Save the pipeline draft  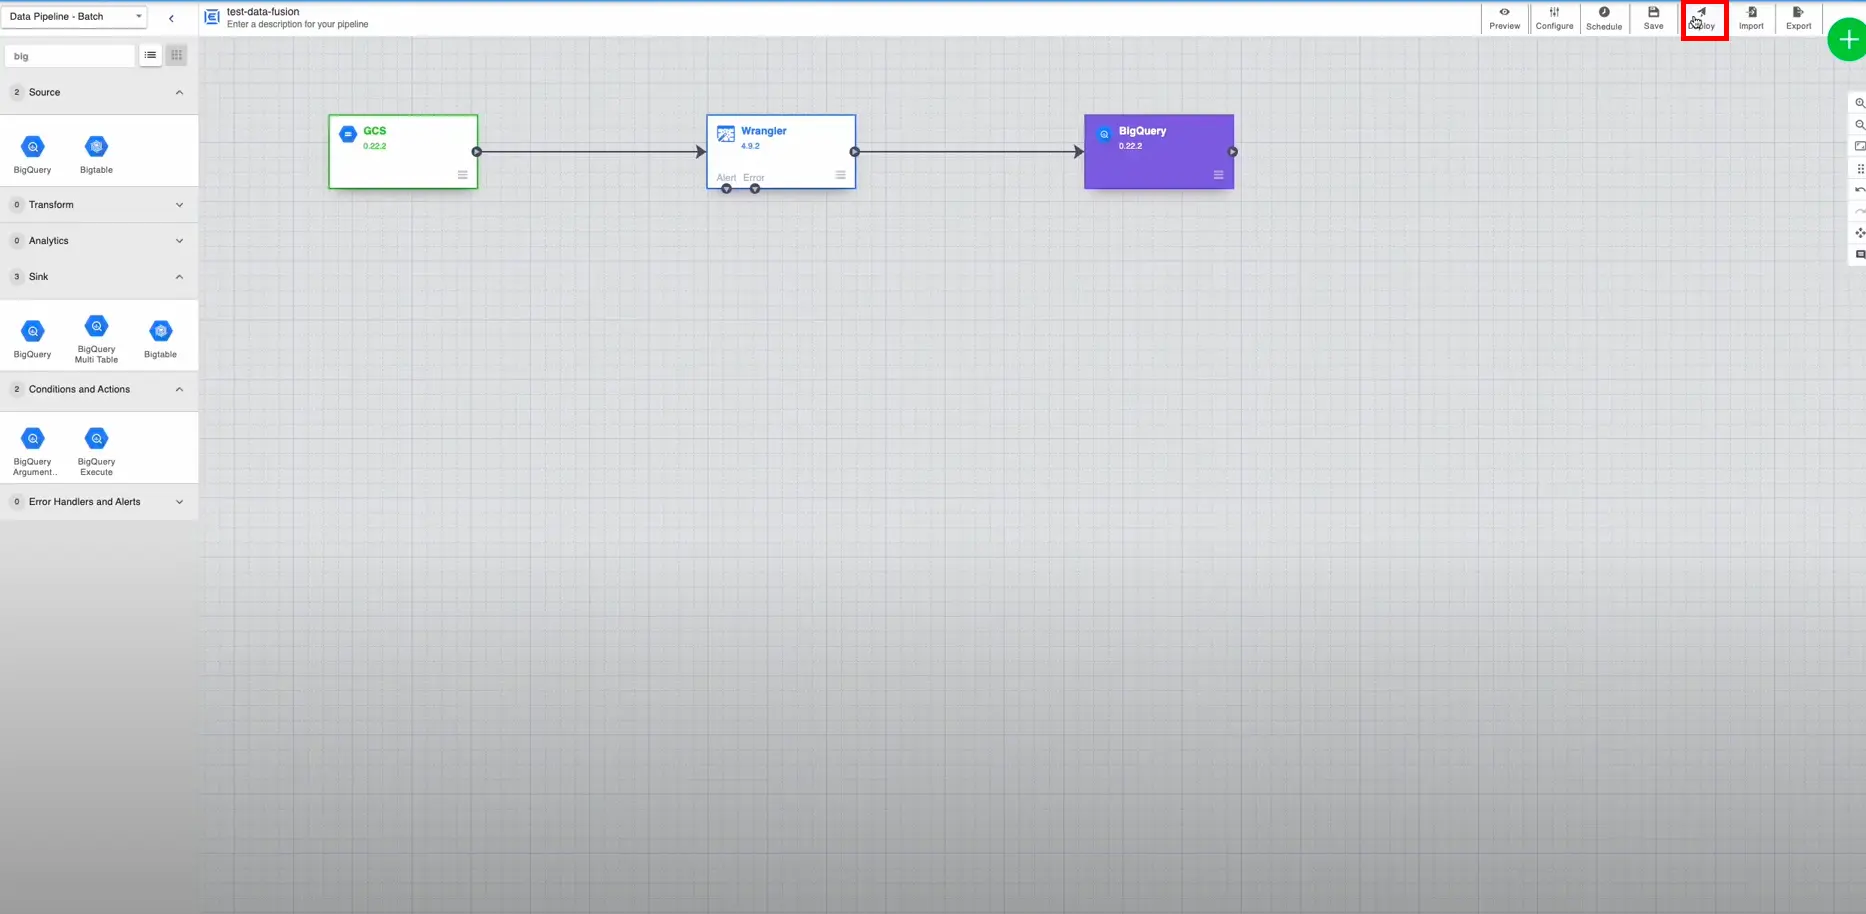[1653, 18]
